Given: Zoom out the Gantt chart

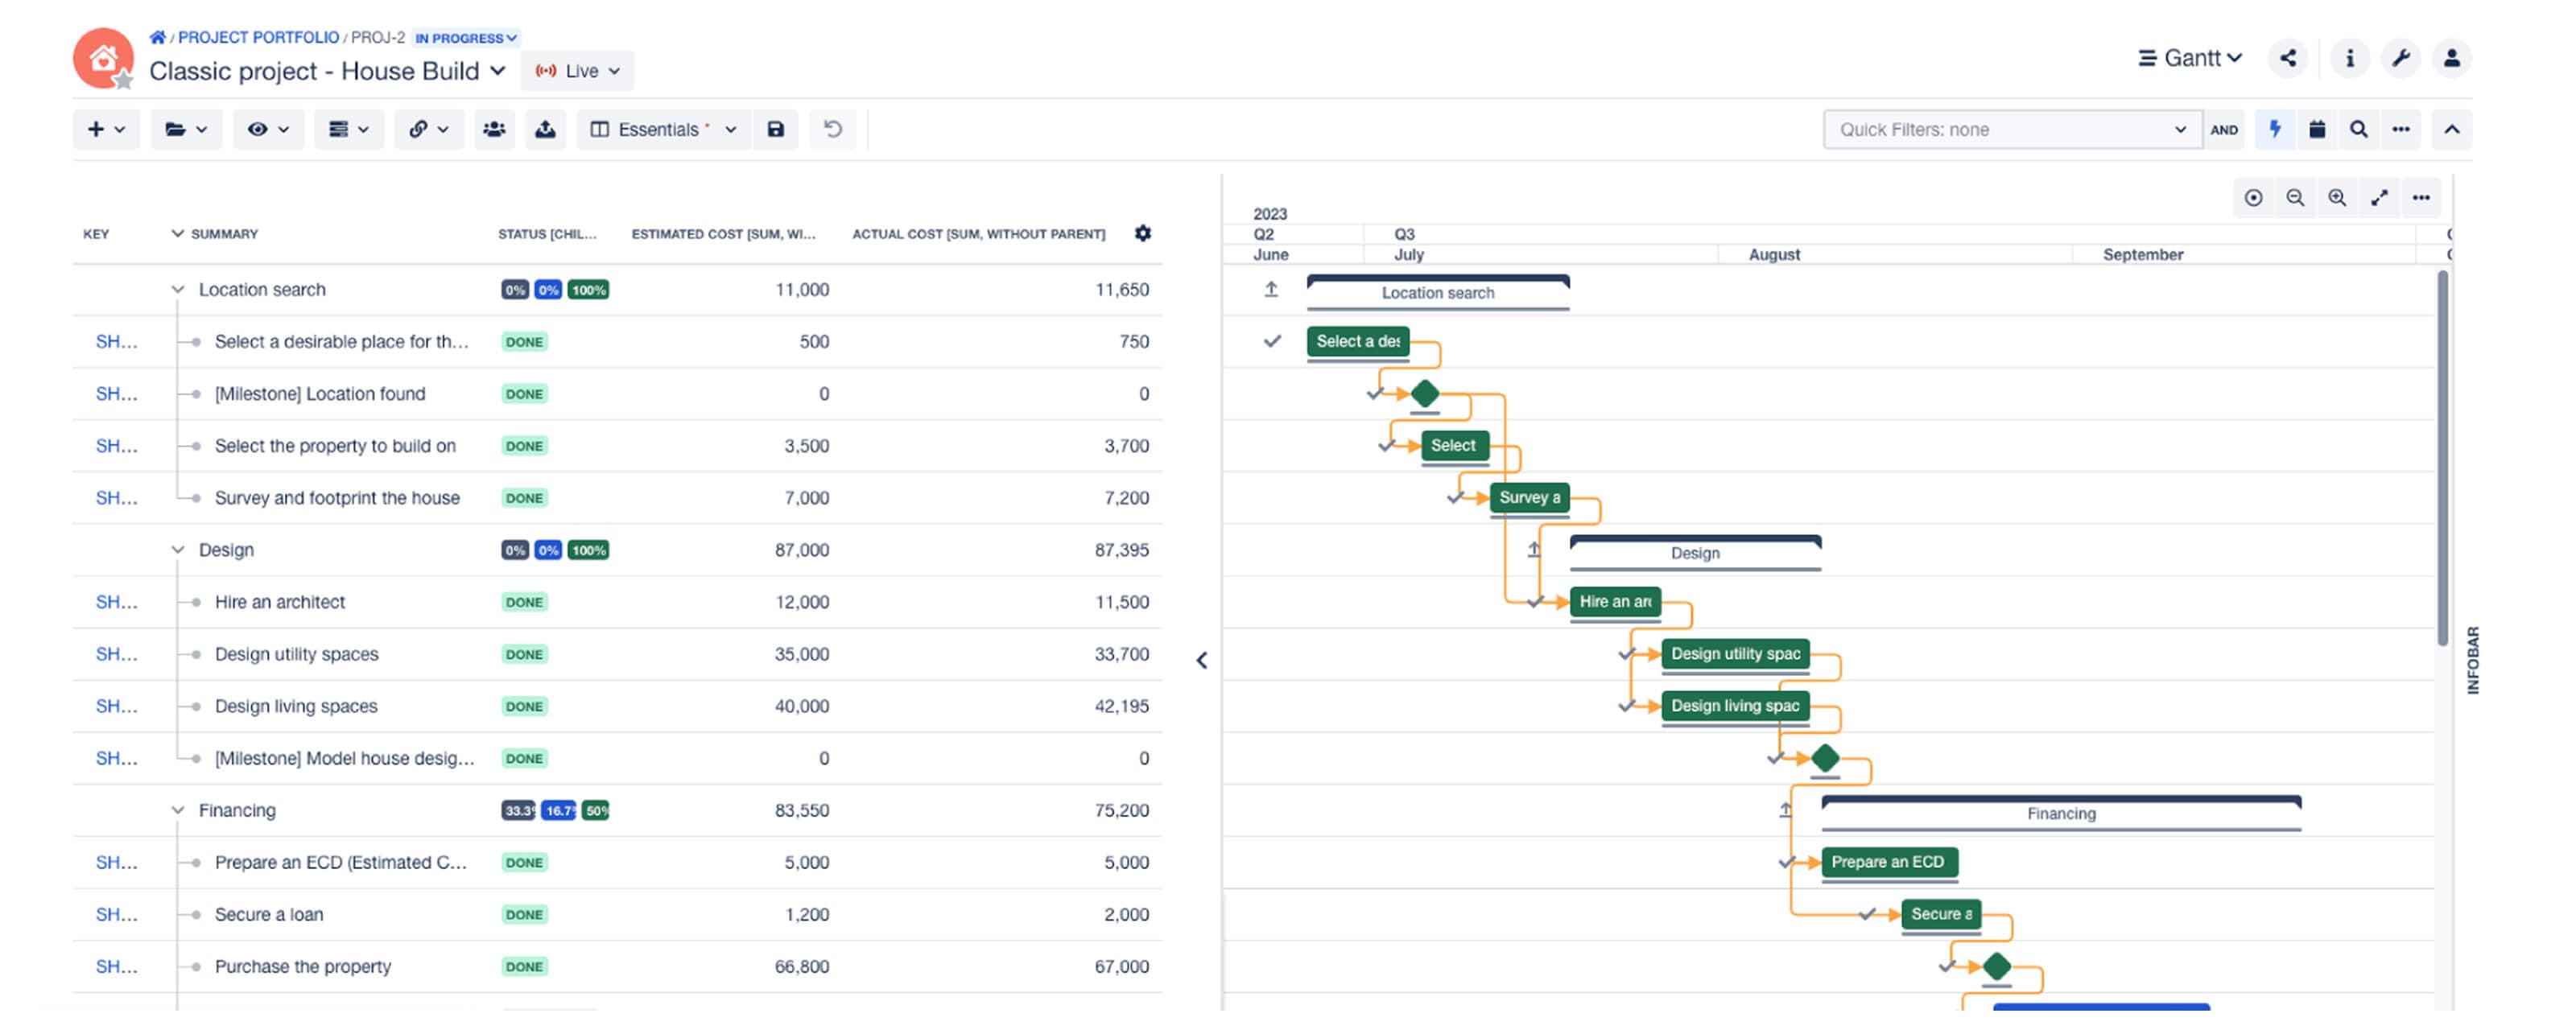Looking at the screenshot, I should (2295, 198).
